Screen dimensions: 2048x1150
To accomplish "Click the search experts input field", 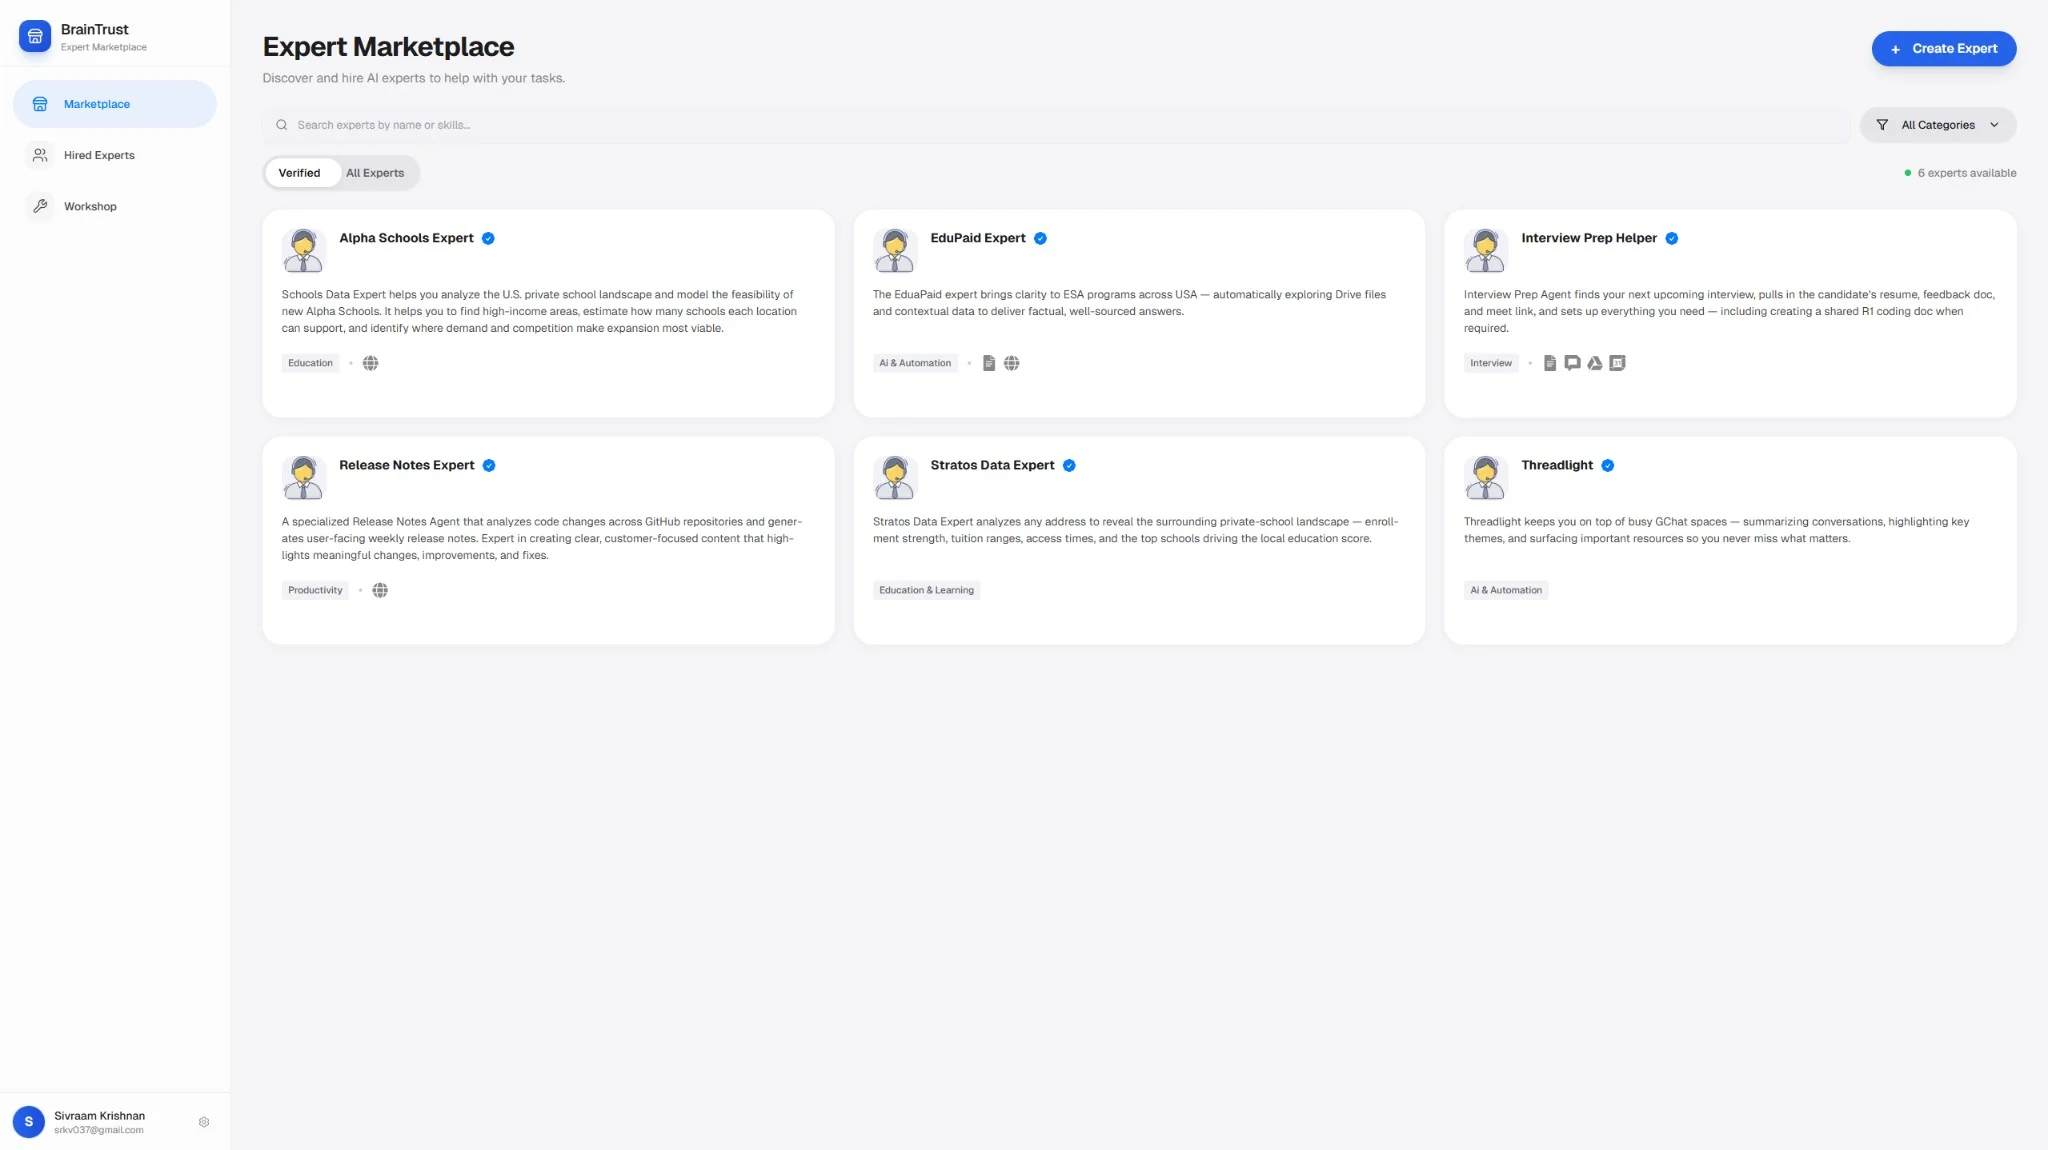I will [x=1056, y=125].
